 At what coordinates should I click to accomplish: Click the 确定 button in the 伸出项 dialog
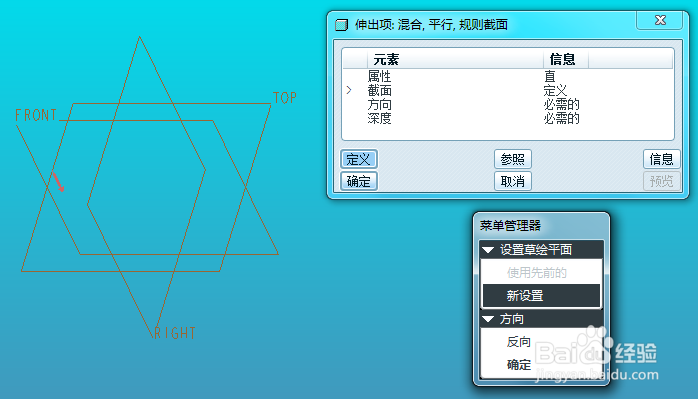tap(359, 181)
